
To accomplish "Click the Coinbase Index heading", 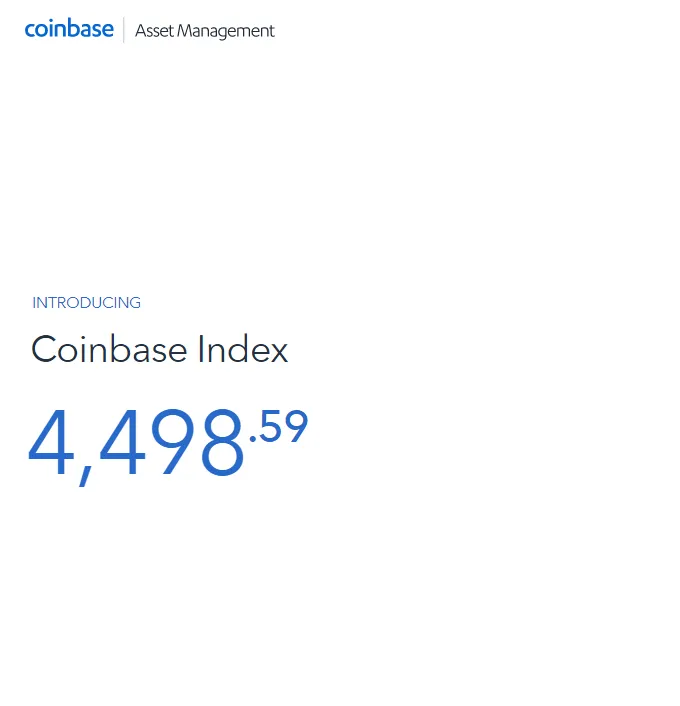I will [x=159, y=349].
